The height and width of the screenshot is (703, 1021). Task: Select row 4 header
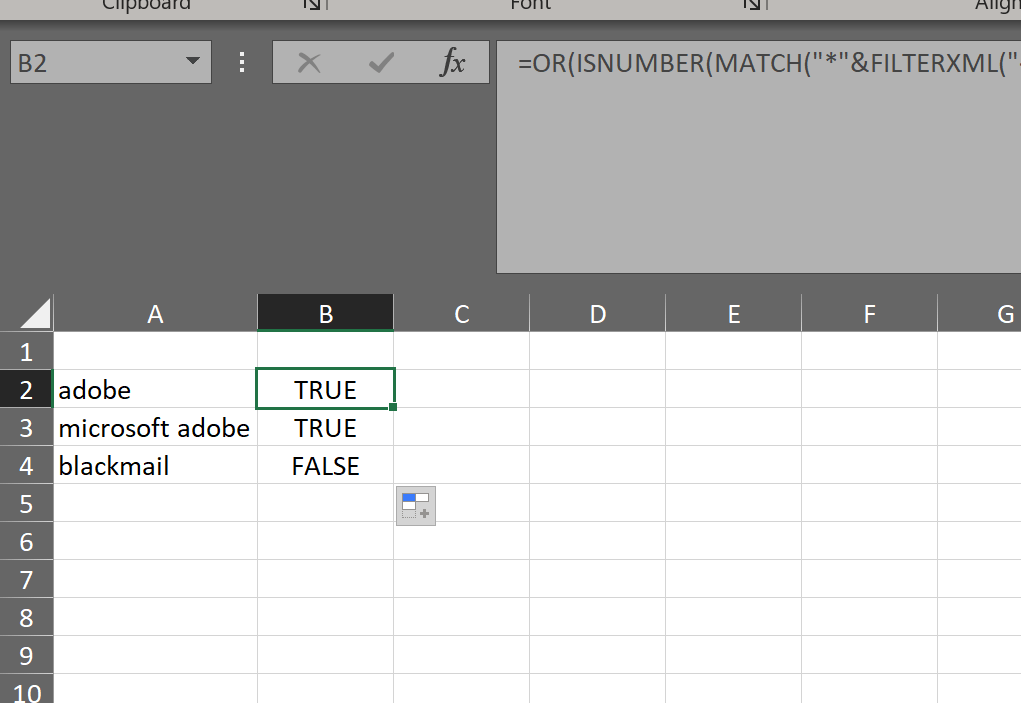click(26, 465)
